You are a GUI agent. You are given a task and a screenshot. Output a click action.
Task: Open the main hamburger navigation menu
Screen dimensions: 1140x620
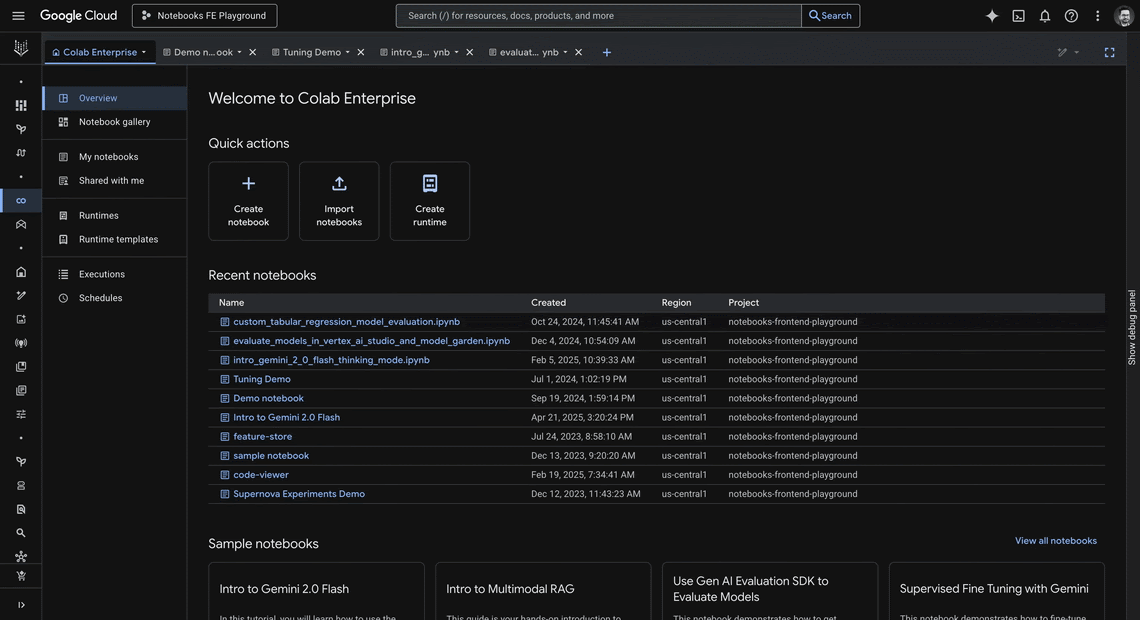[18, 15]
